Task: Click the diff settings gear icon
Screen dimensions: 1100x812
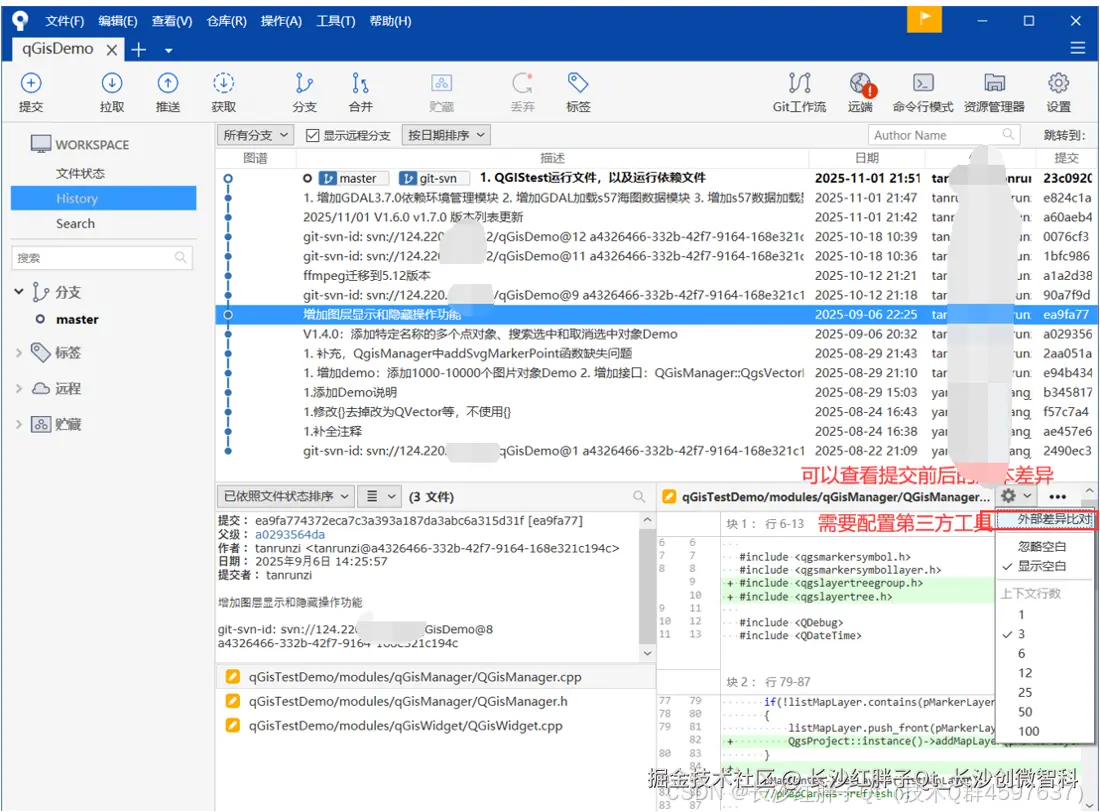Action: pos(1008,496)
